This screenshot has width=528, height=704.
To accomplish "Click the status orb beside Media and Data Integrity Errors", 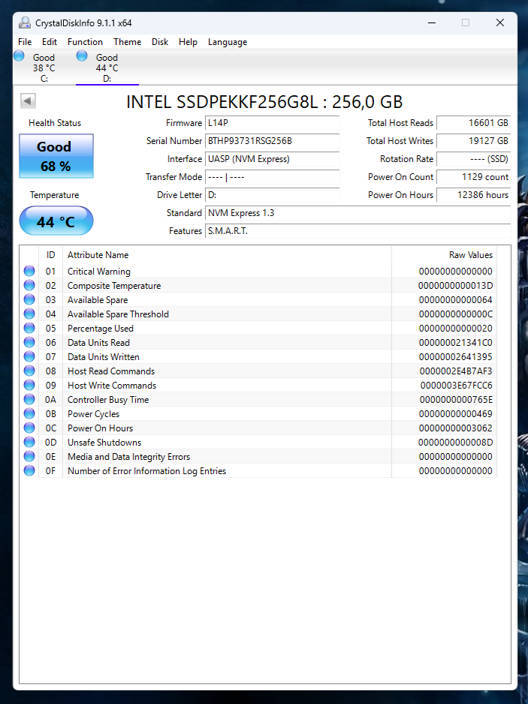I will (29, 456).
